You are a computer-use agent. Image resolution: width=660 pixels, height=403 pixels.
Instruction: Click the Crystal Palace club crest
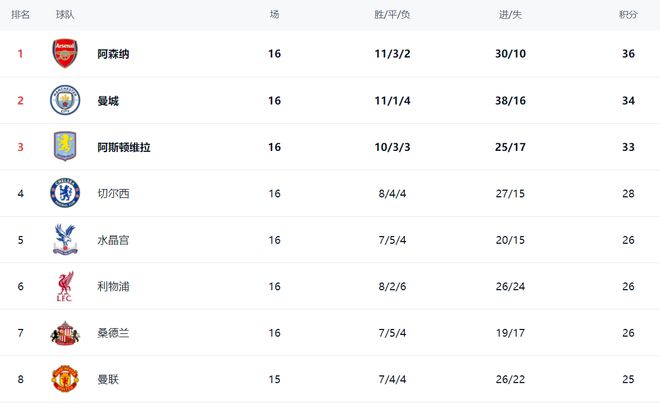[x=65, y=240]
